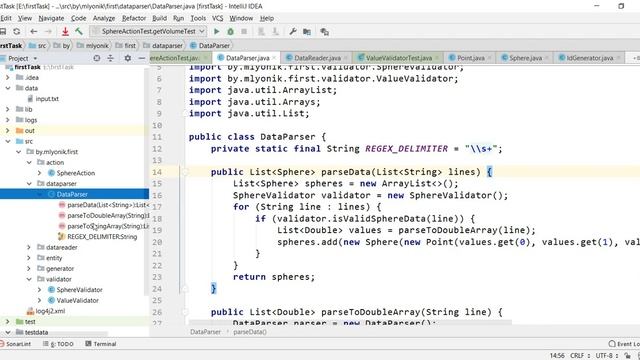Image resolution: width=640 pixels, height=360 pixels.
Task: Click the red Update Project download icon
Action: click(x=65, y=31)
